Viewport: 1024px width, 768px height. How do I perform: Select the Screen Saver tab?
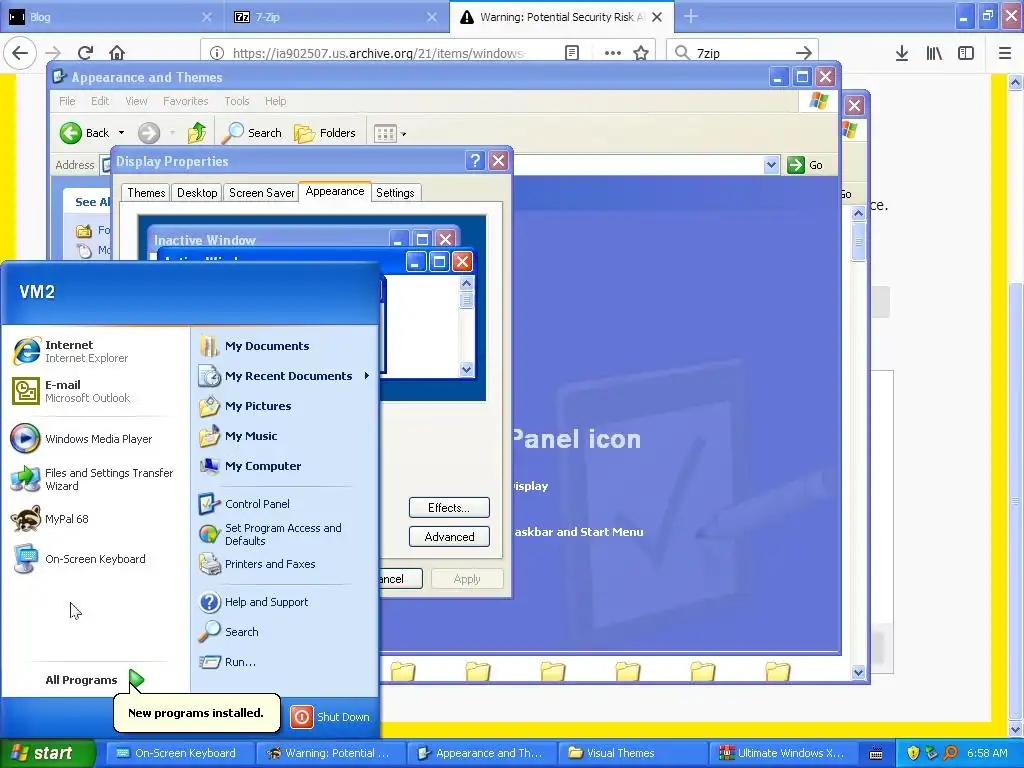pyautogui.click(x=261, y=193)
